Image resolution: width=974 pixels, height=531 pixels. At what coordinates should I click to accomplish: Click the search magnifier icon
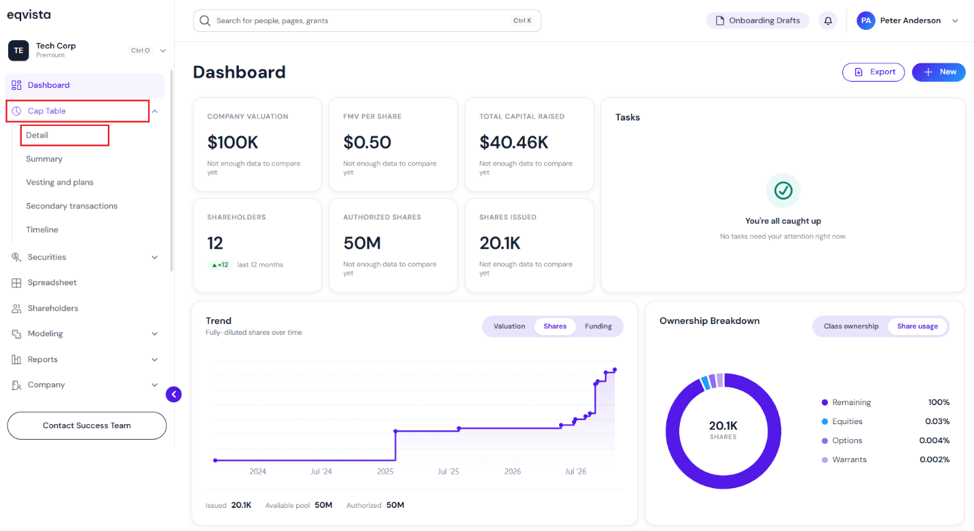pyautogui.click(x=204, y=20)
